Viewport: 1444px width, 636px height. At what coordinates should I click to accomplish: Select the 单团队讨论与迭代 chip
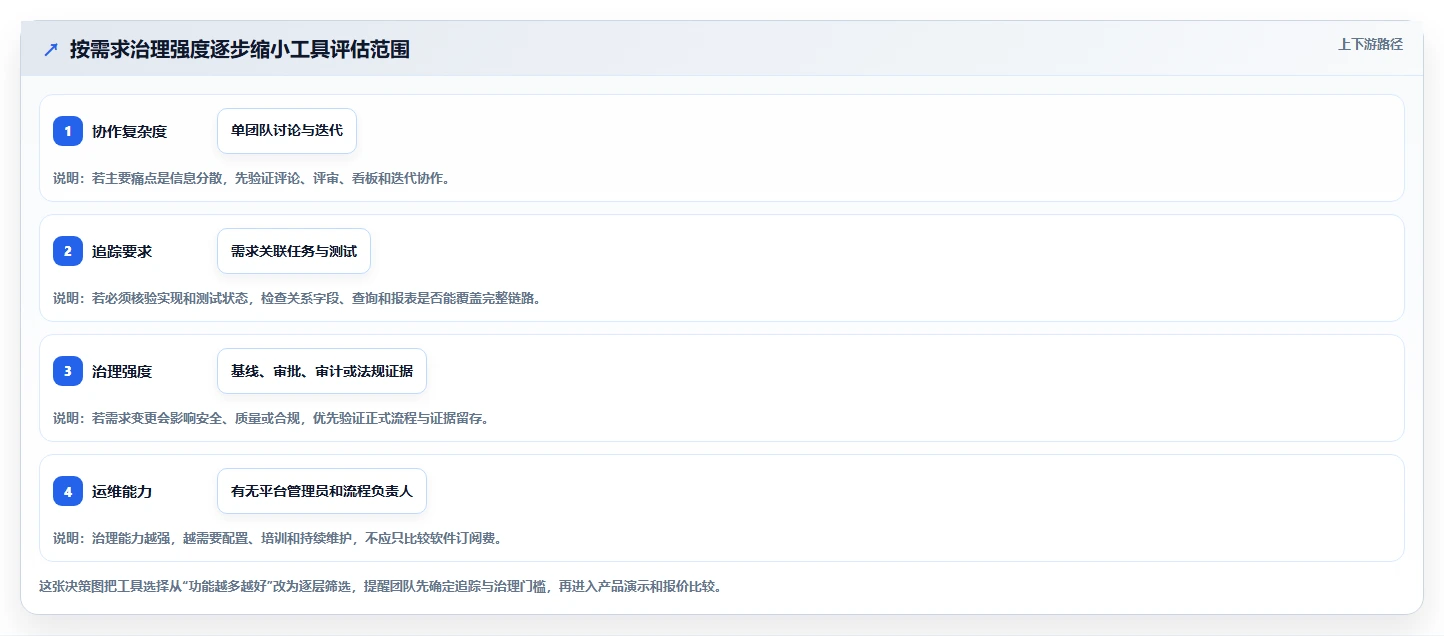click(x=287, y=131)
